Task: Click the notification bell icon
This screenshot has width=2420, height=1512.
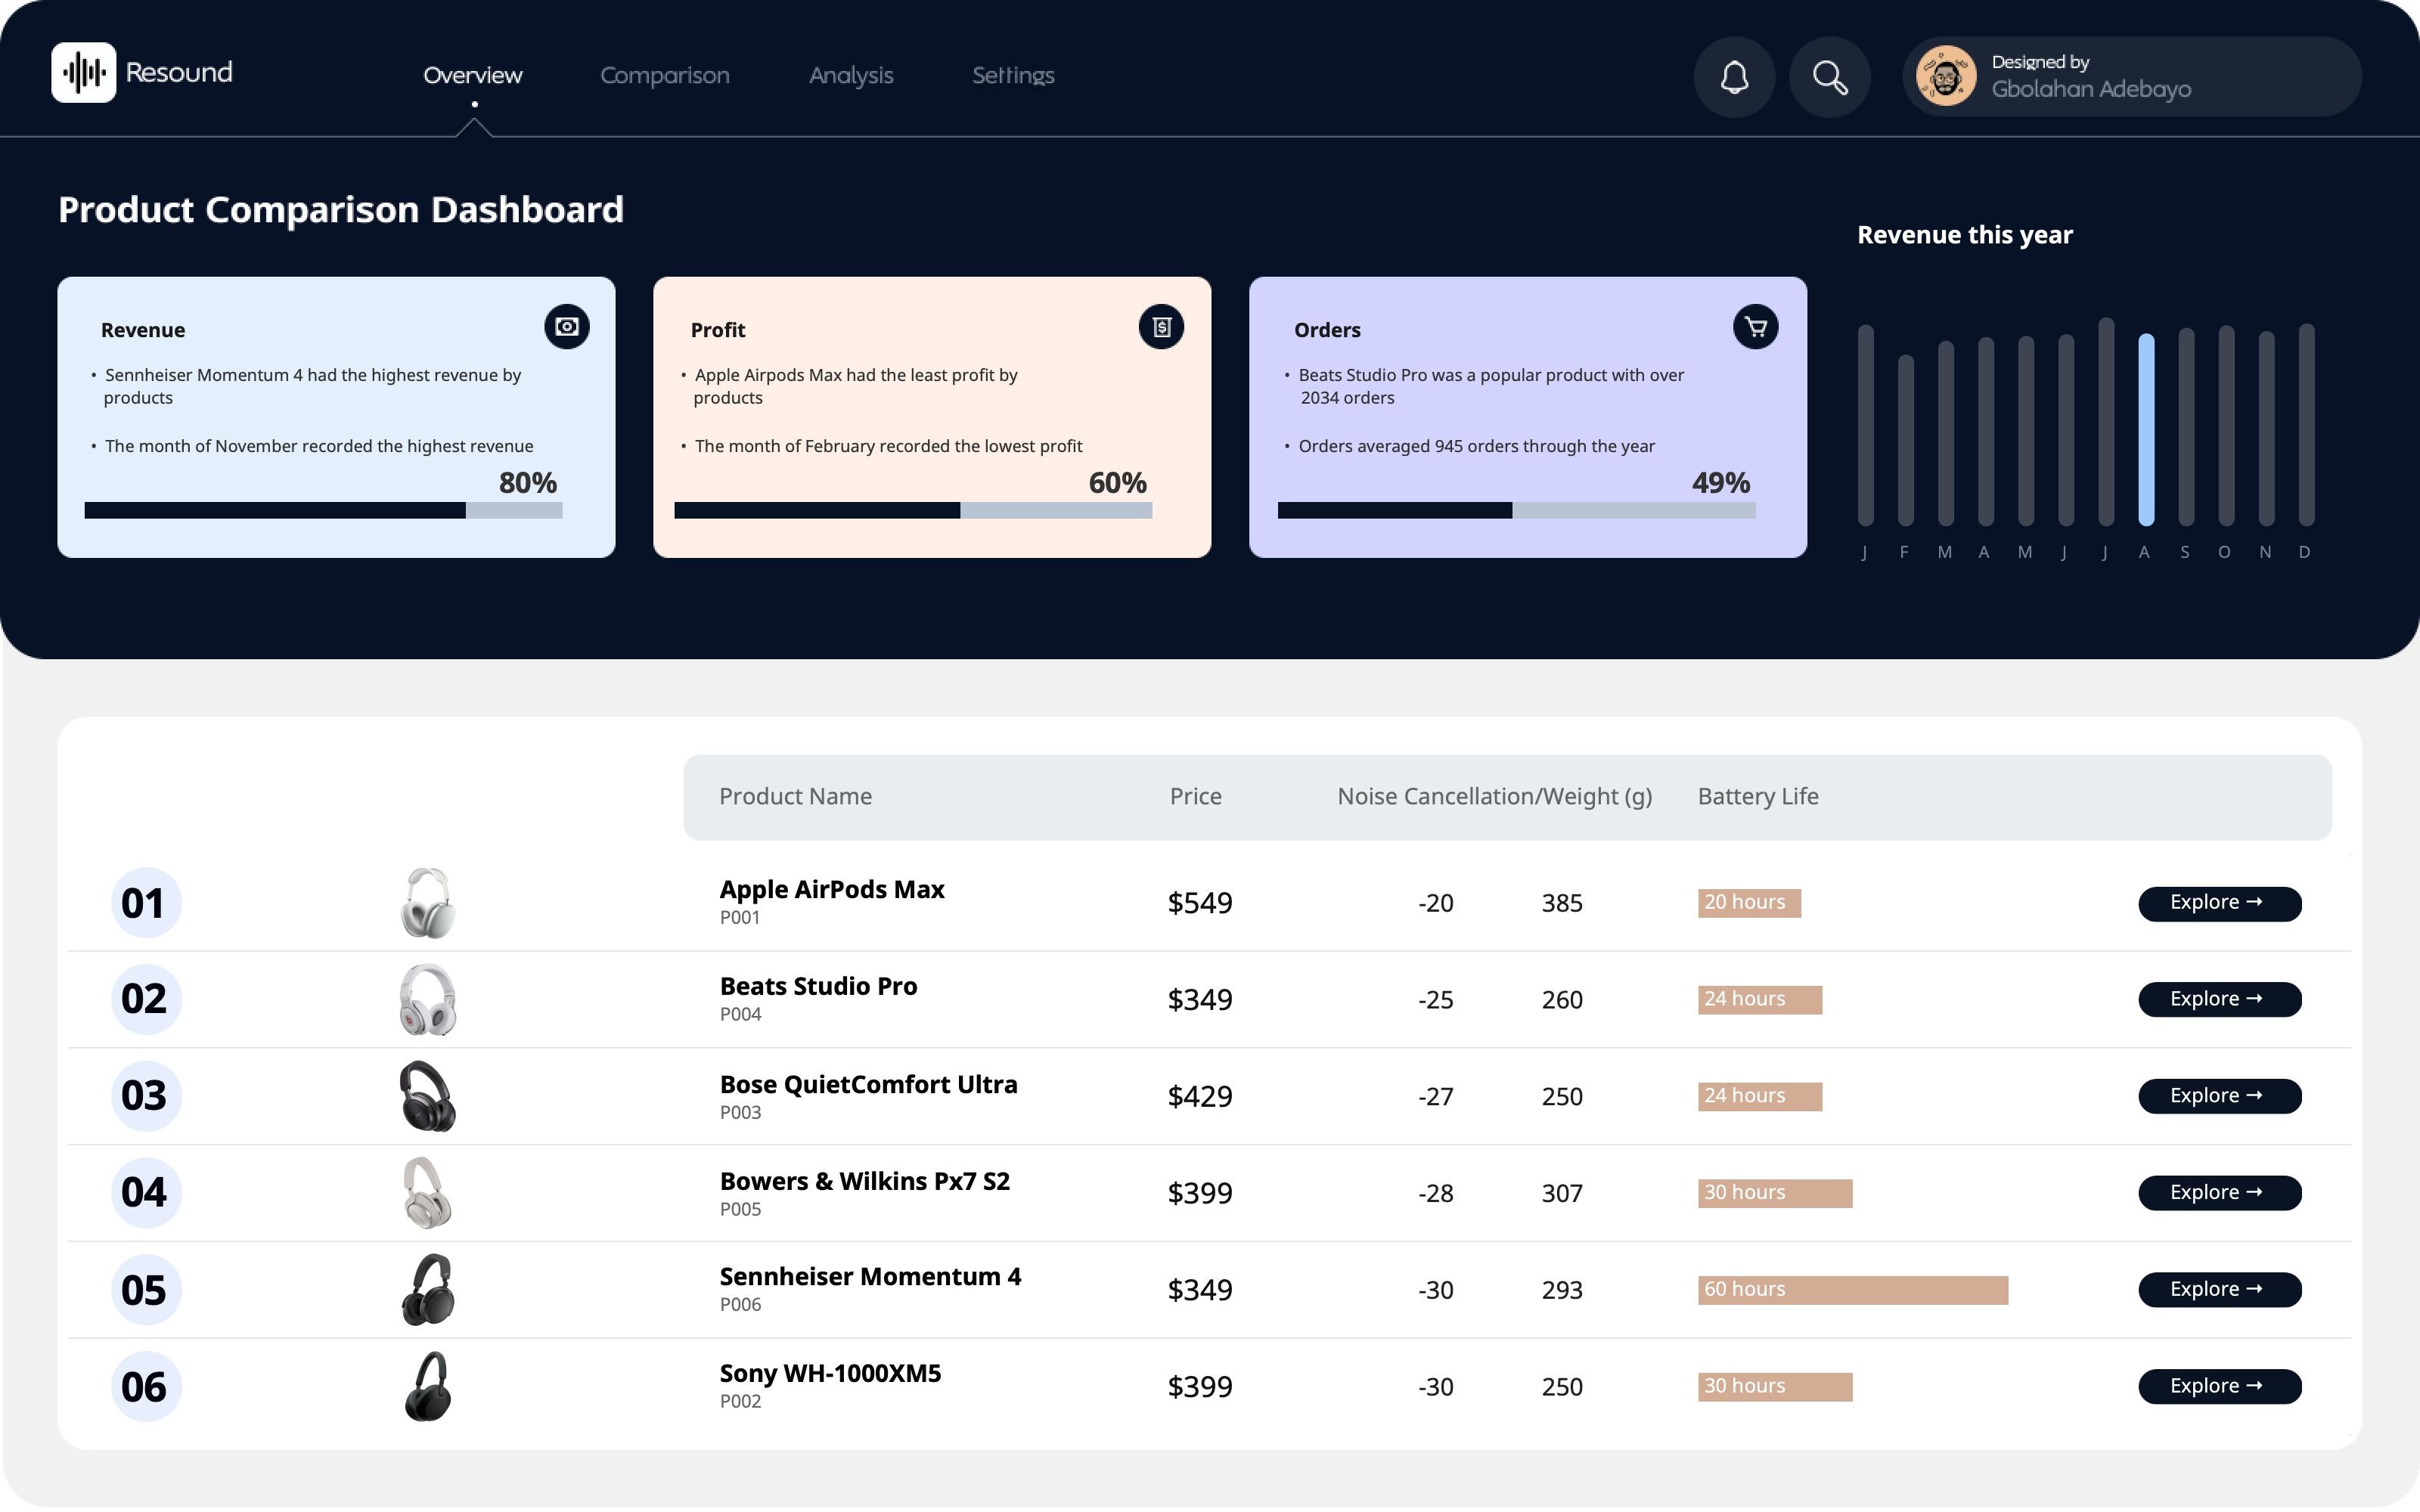Action: coord(1734,77)
